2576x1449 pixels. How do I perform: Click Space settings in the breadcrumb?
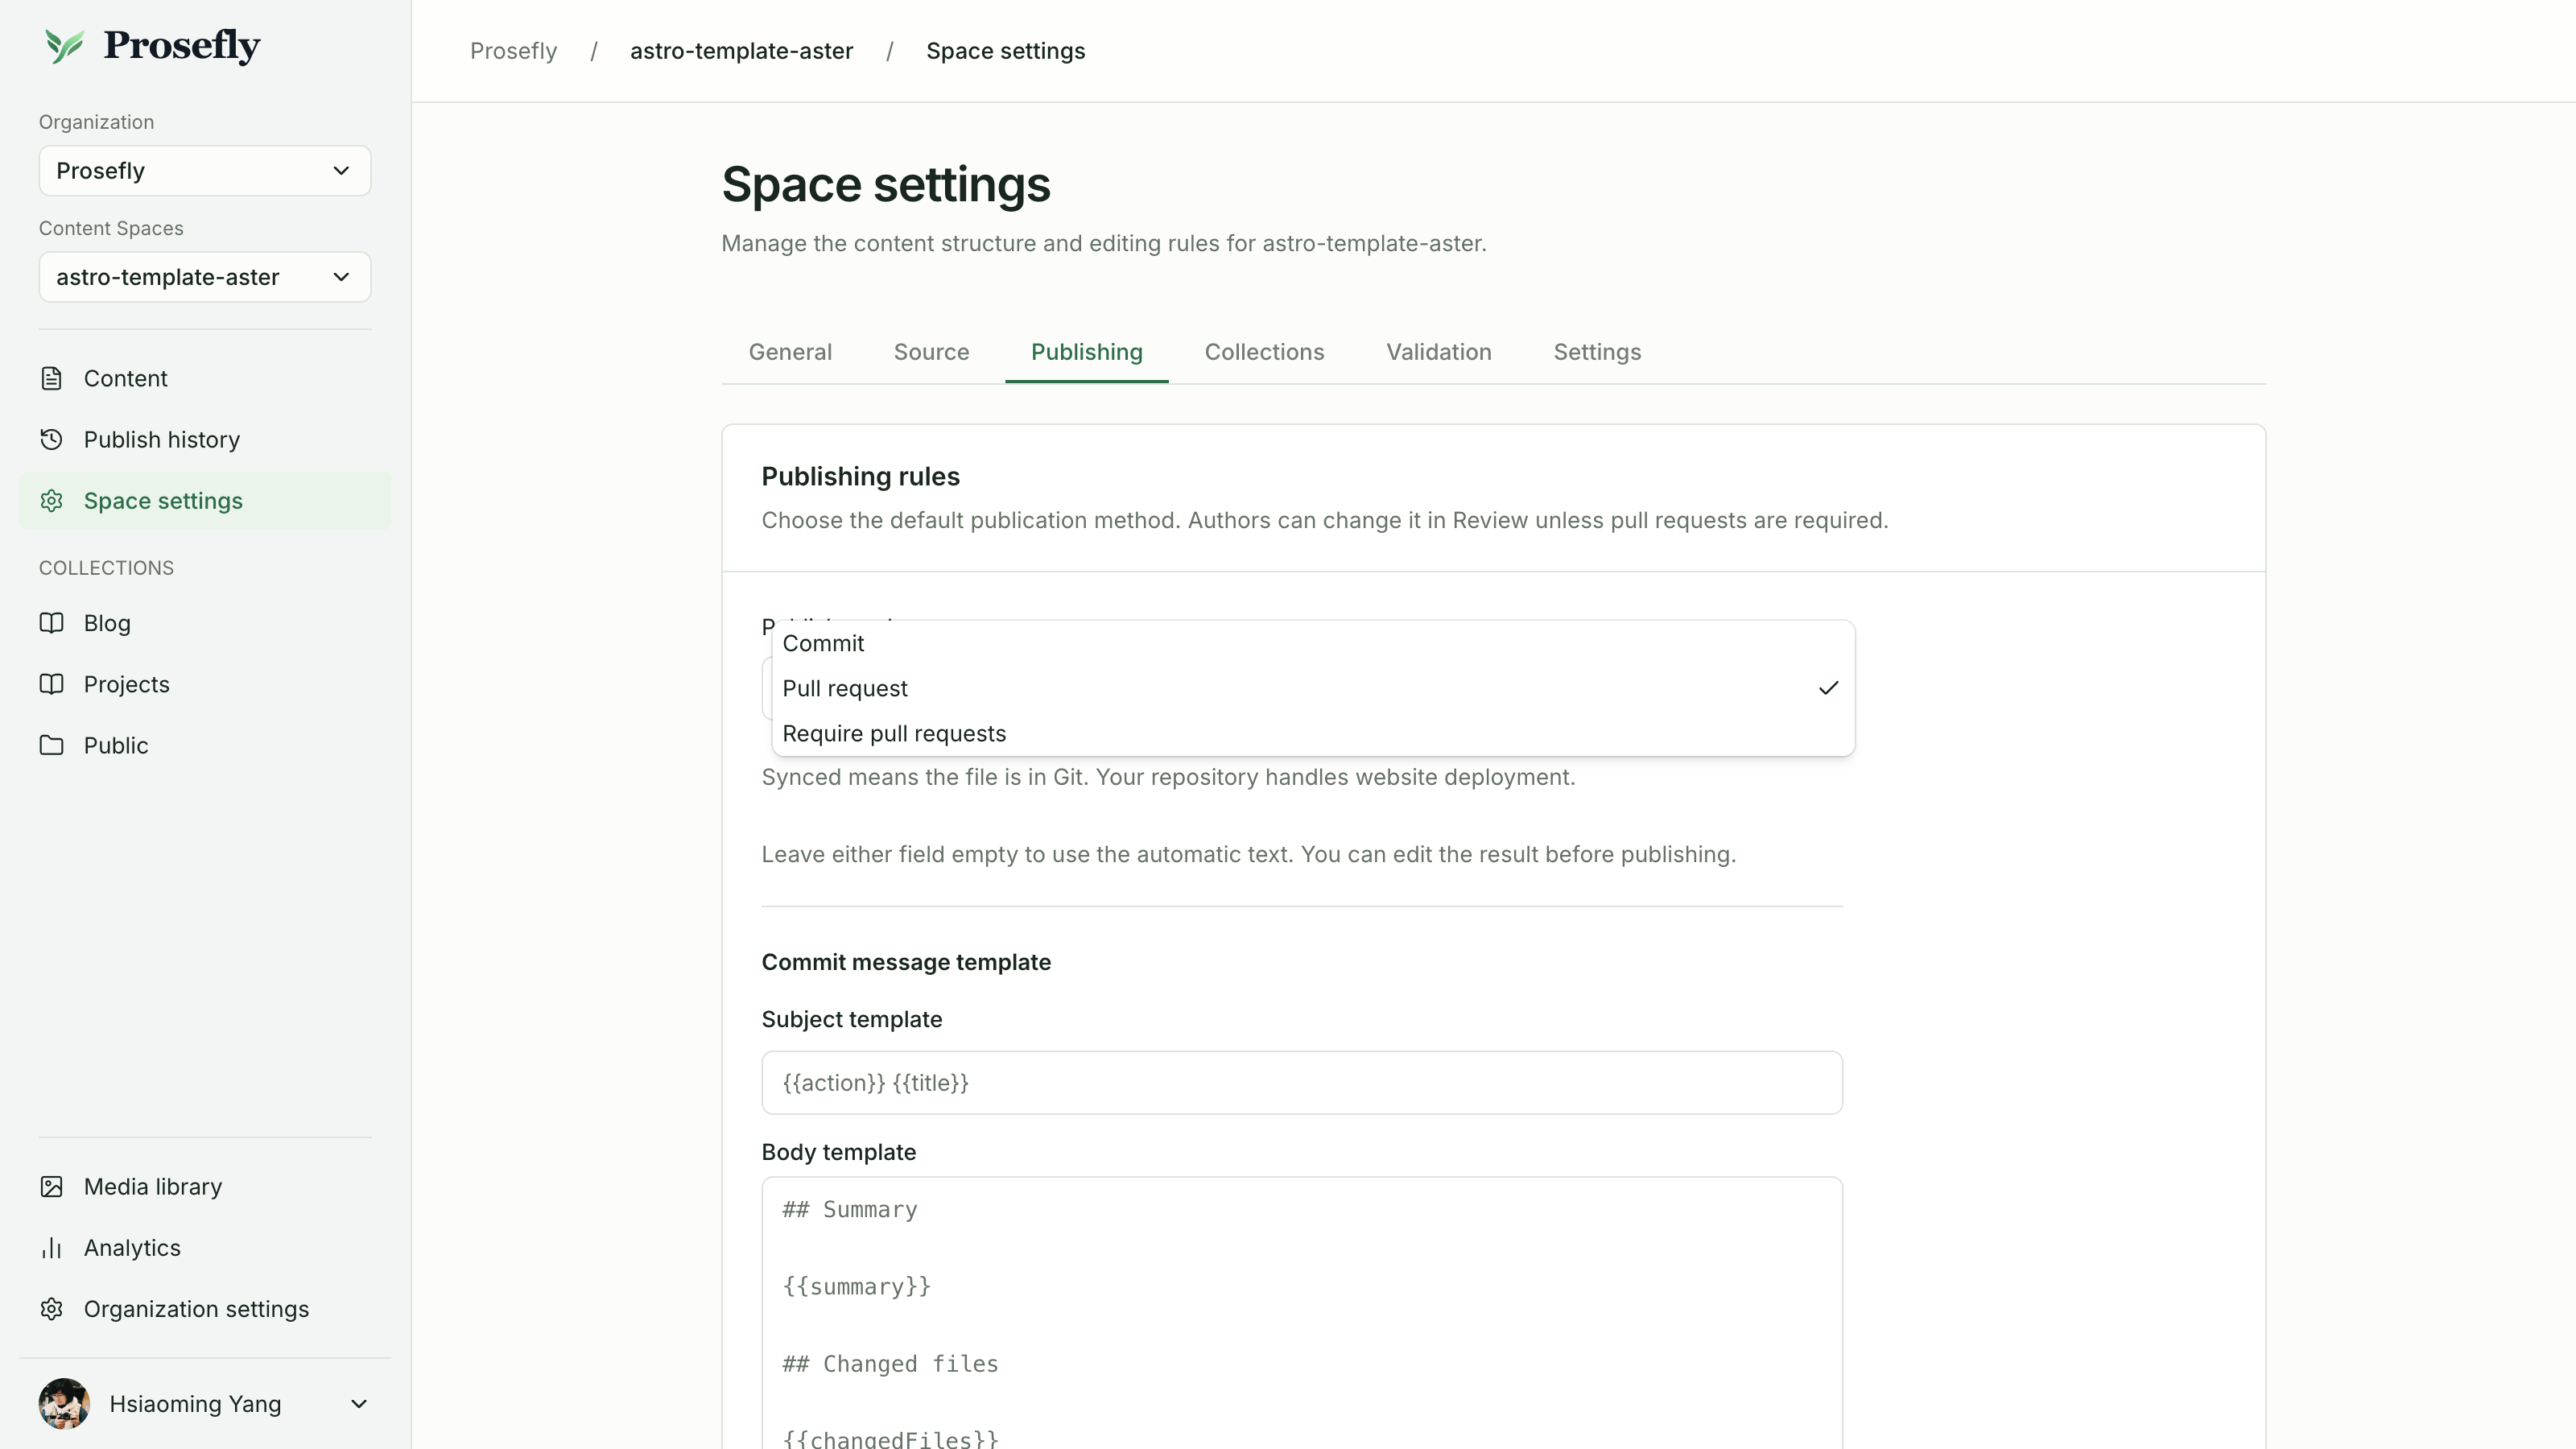[x=1005, y=51]
